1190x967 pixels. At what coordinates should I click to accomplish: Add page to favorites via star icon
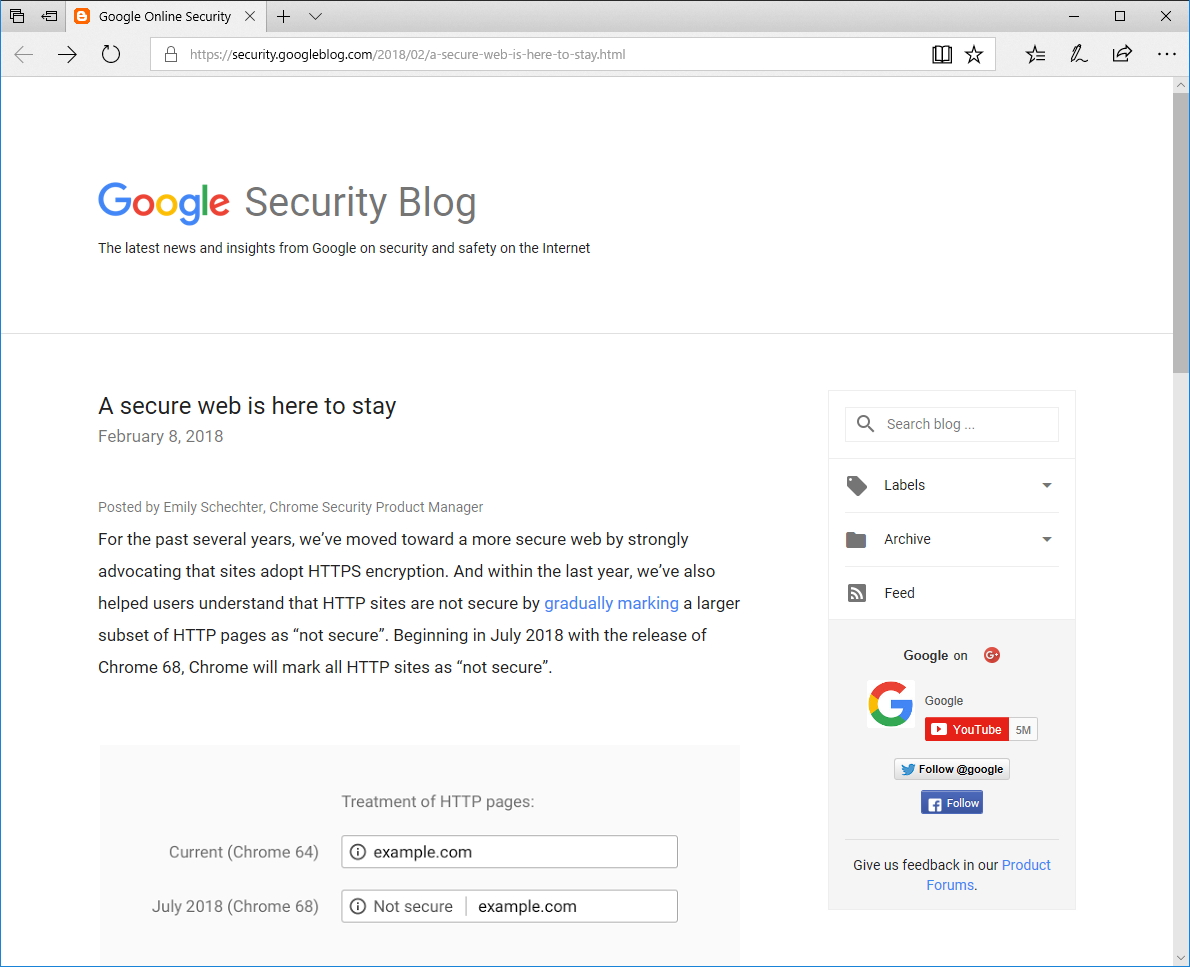tap(974, 54)
